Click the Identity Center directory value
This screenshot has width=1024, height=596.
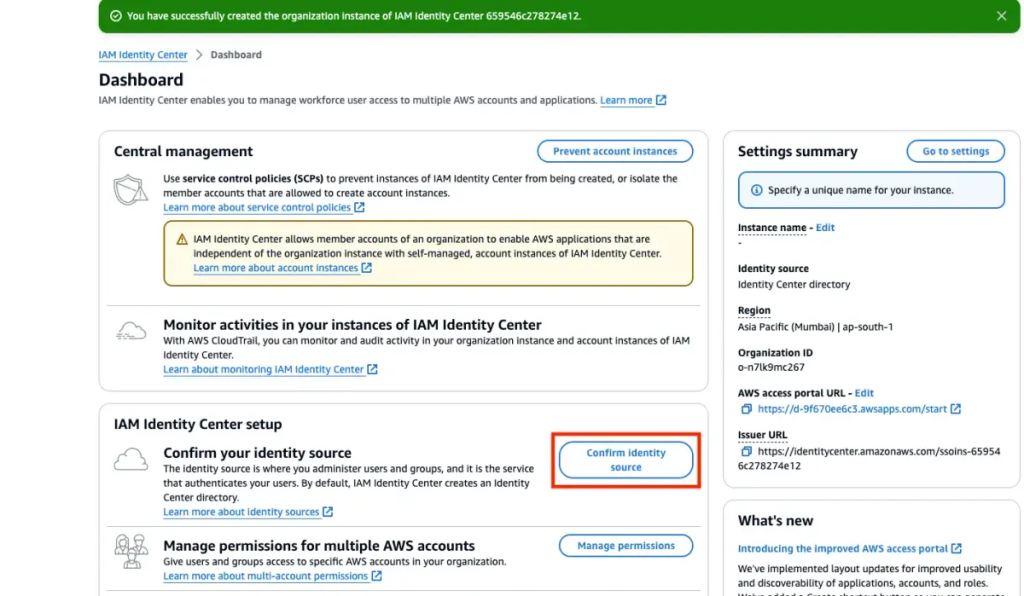[793, 285]
